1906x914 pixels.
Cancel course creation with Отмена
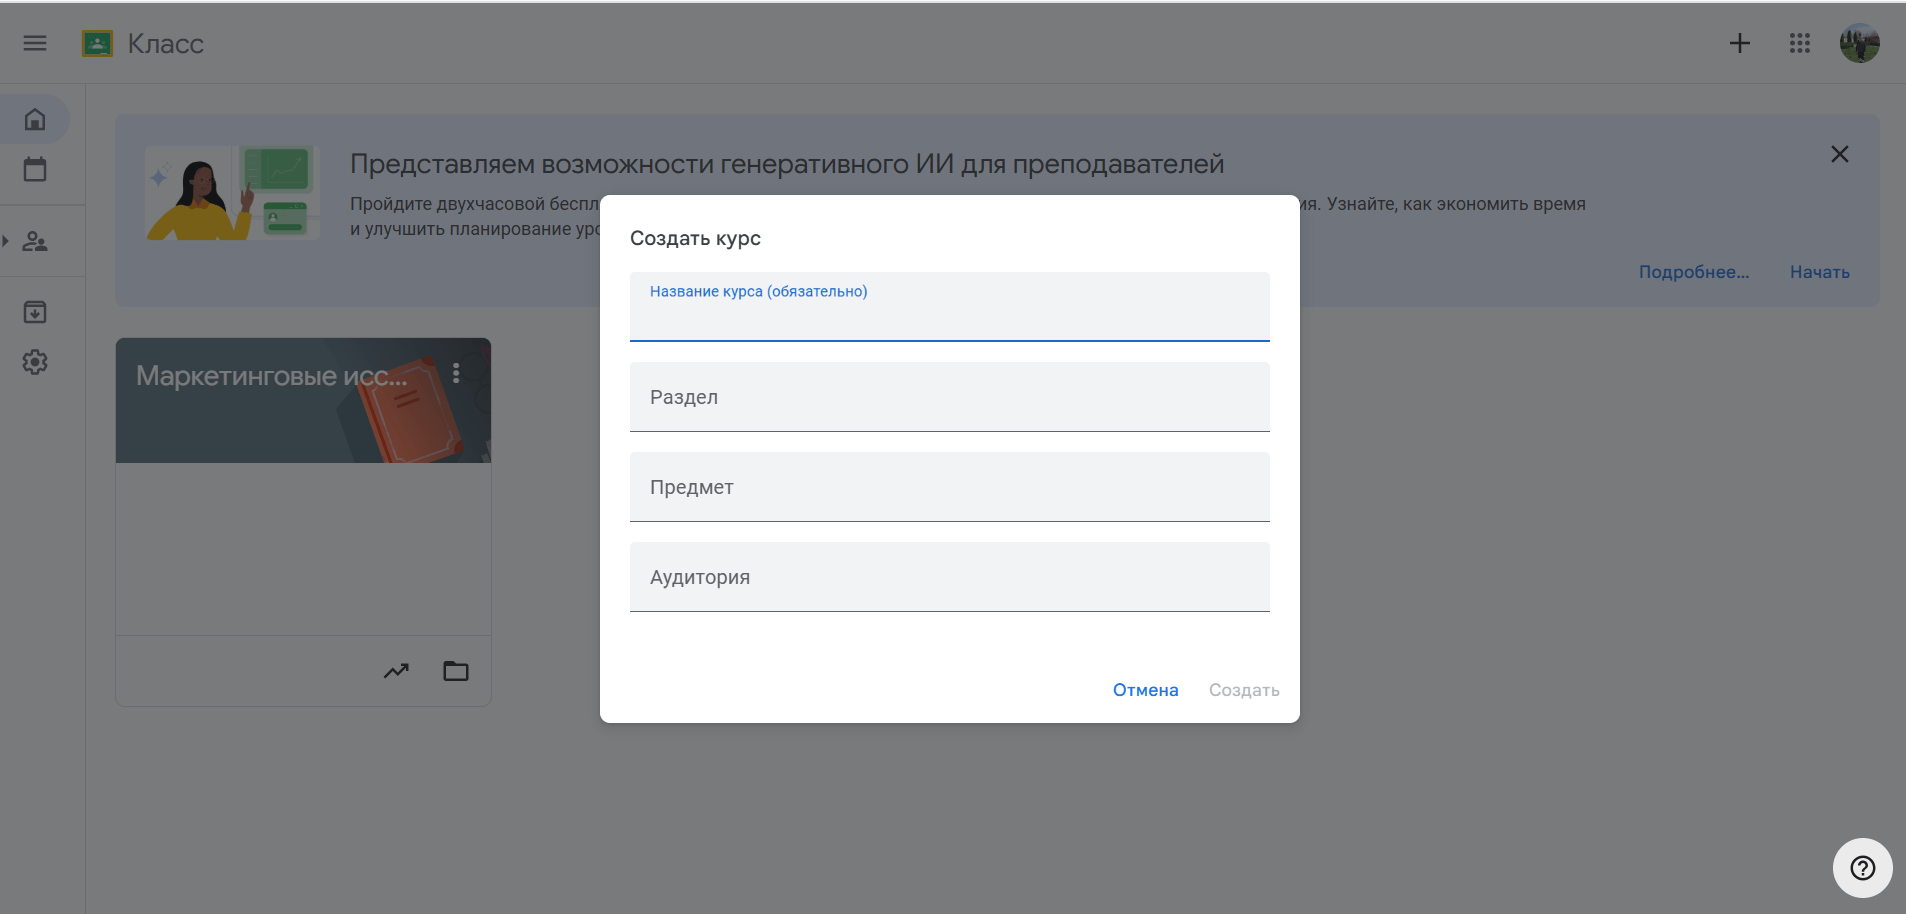tap(1145, 689)
